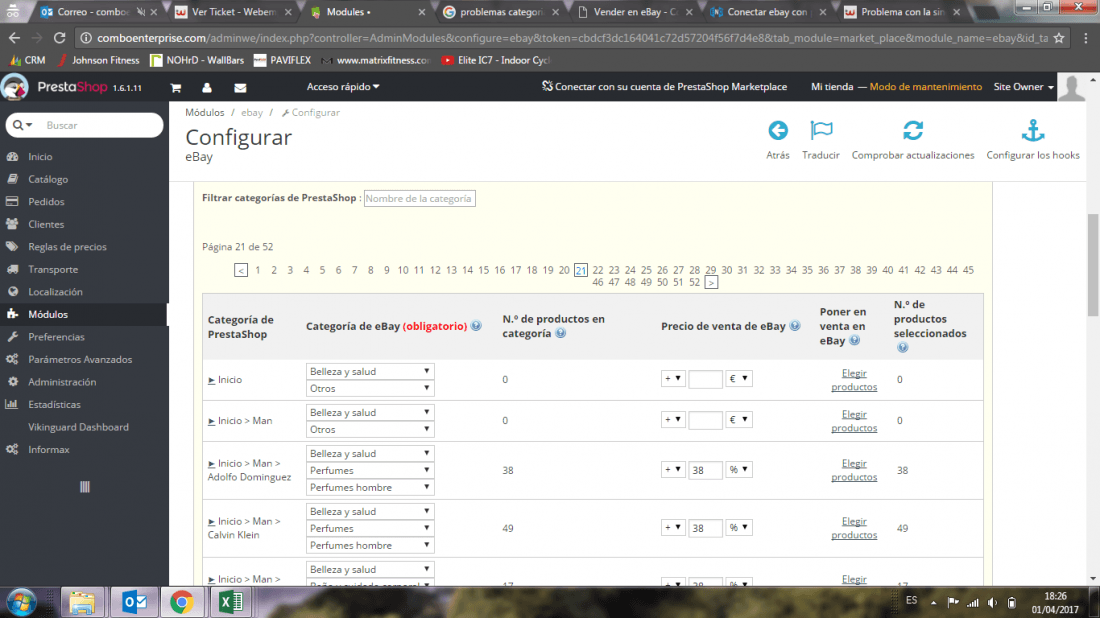This screenshot has width=1100, height=618.
Task: Click Módulos breadcrumb link
Action: coord(205,112)
